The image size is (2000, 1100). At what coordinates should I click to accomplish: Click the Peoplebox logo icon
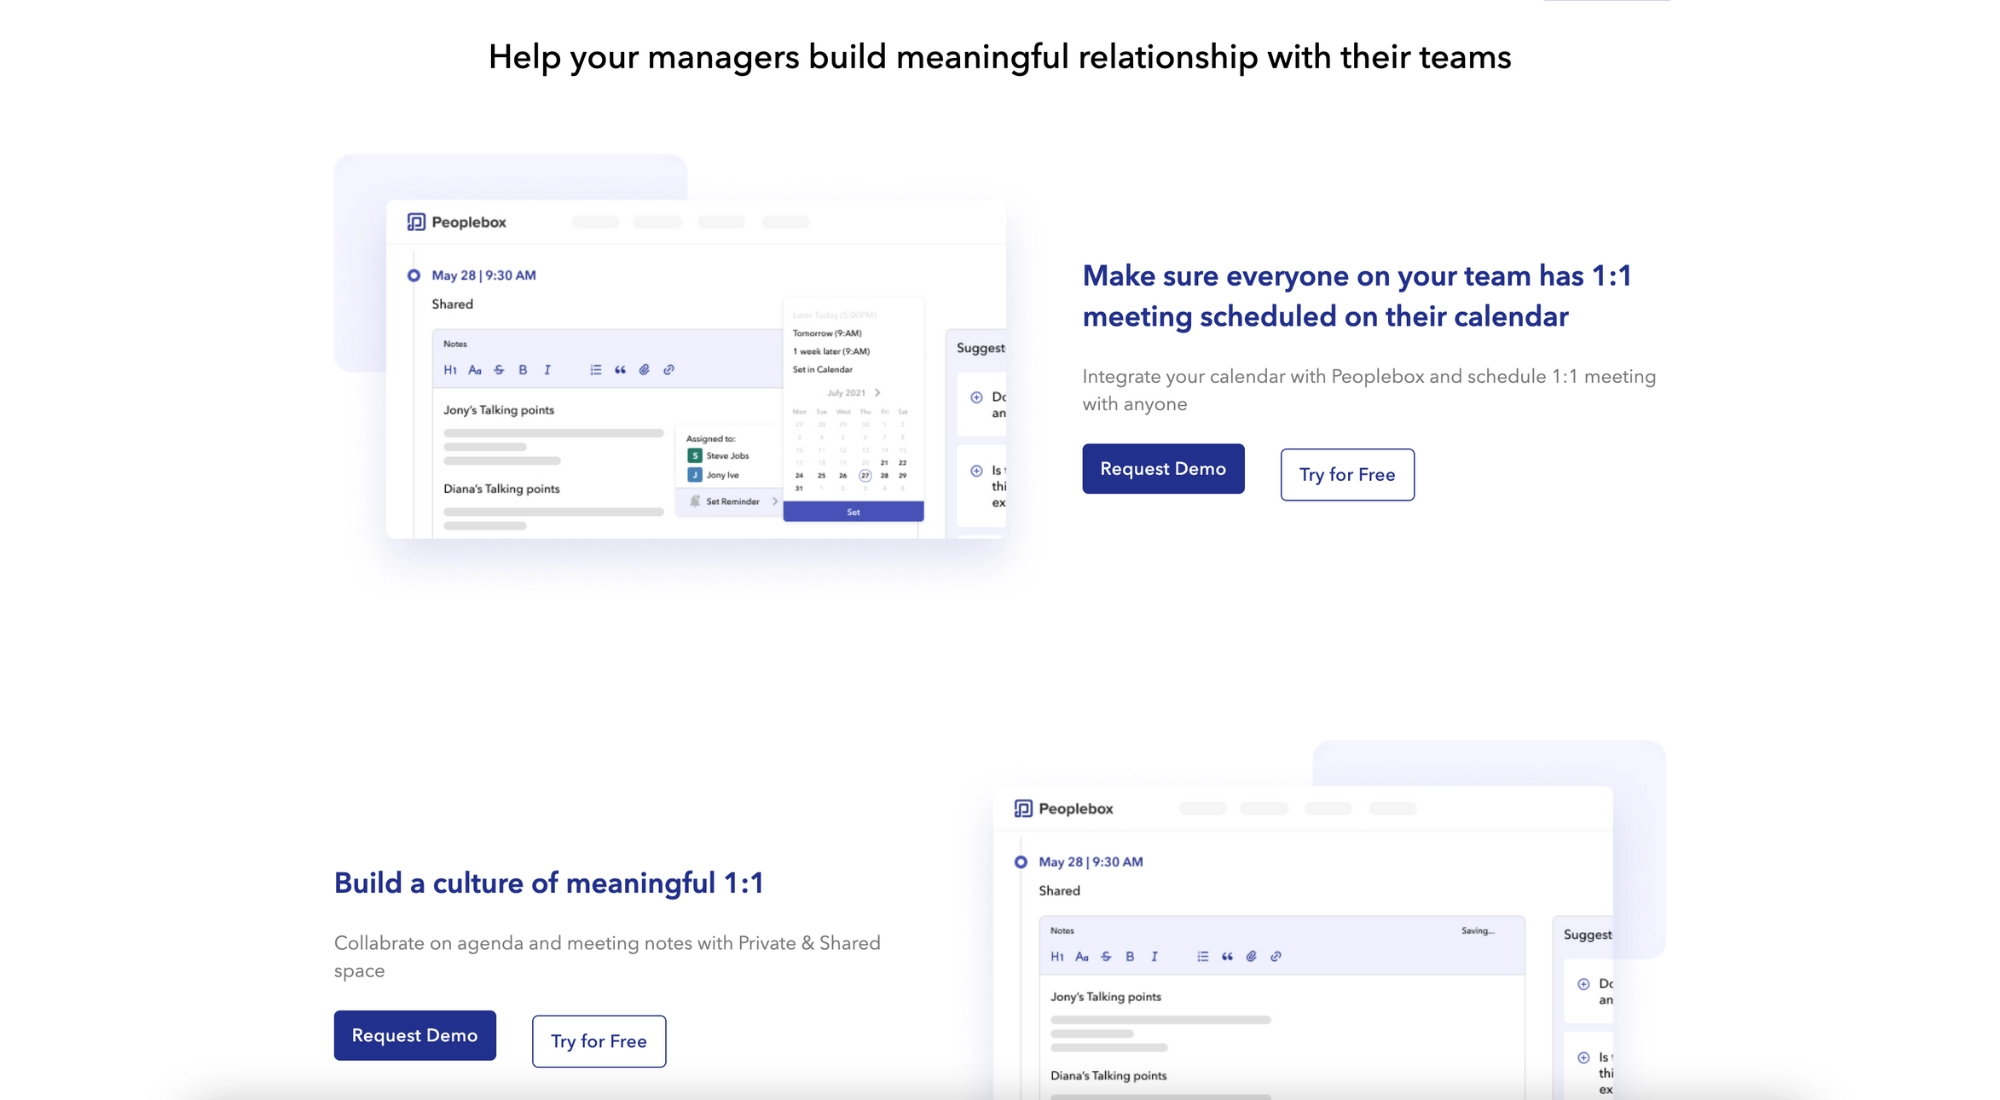coord(412,221)
